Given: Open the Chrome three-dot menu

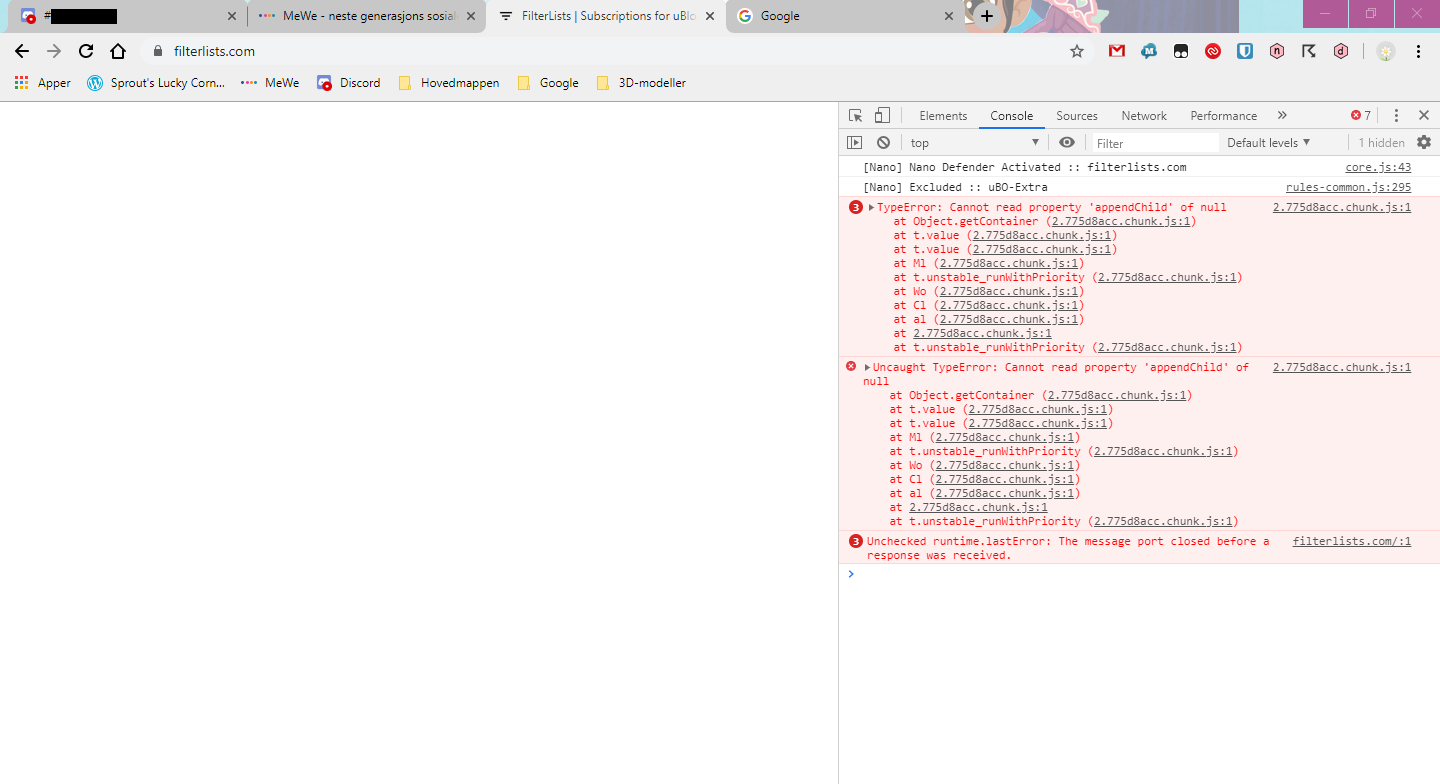Looking at the screenshot, I should tap(1418, 51).
